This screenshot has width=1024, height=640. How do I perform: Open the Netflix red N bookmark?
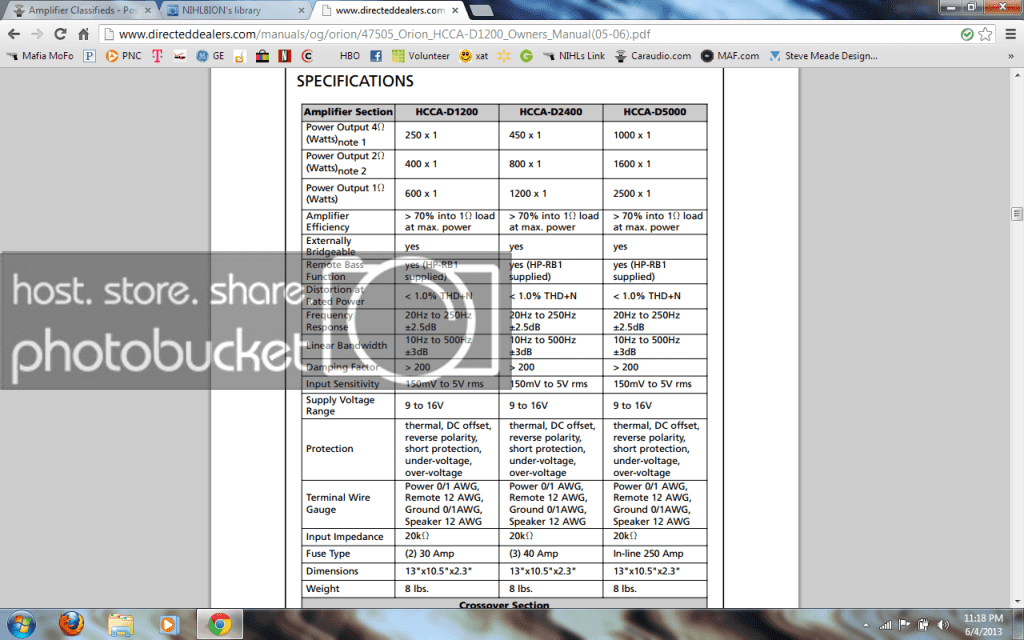click(x=285, y=56)
